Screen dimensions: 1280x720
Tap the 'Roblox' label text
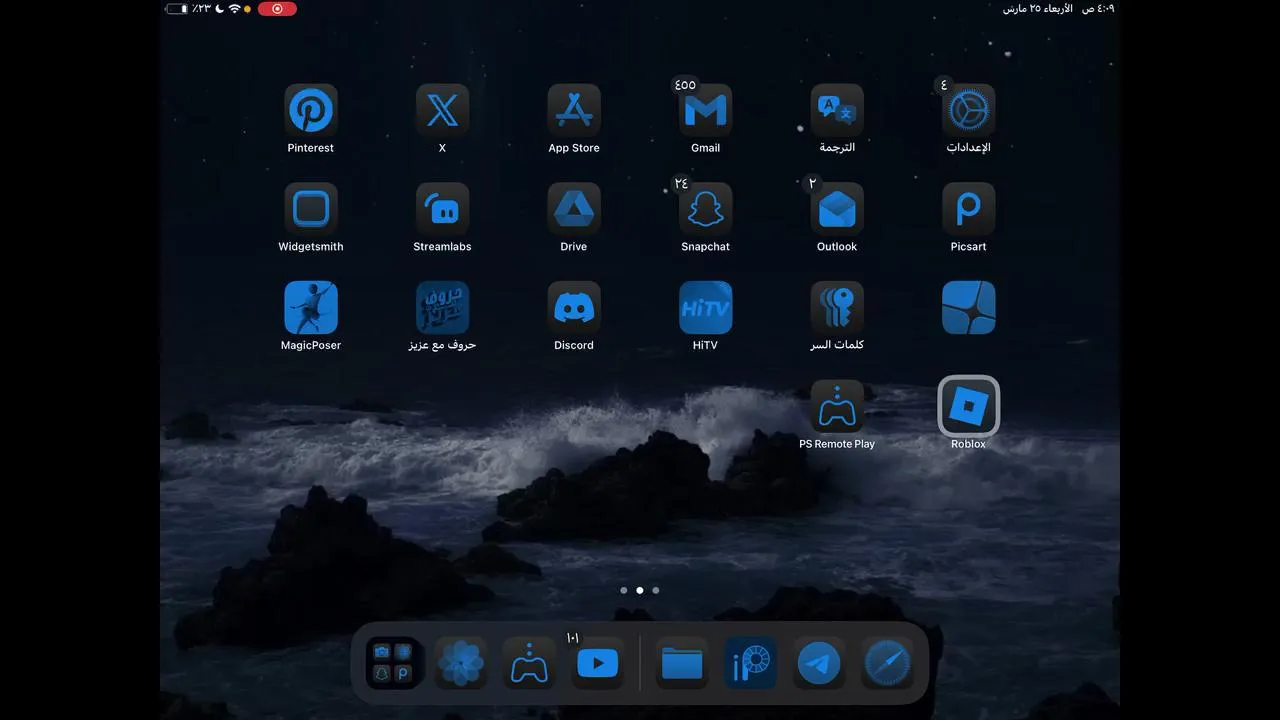(x=969, y=444)
